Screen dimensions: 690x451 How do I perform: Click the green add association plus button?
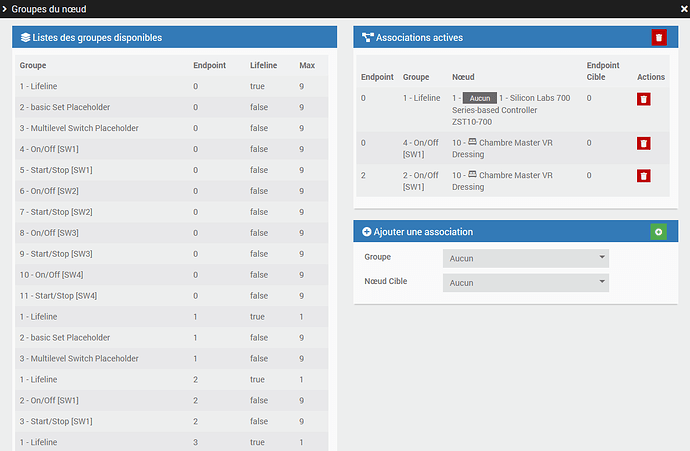point(658,231)
